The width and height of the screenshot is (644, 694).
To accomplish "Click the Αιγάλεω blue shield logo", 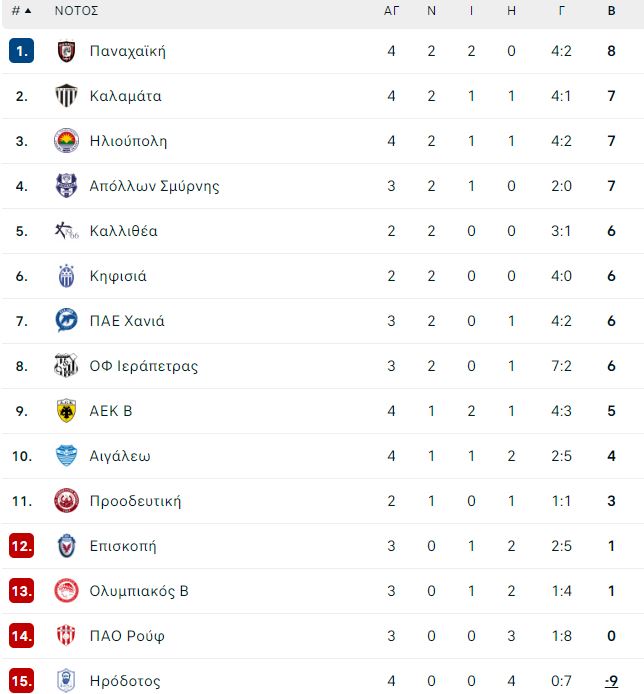I will [66, 455].
